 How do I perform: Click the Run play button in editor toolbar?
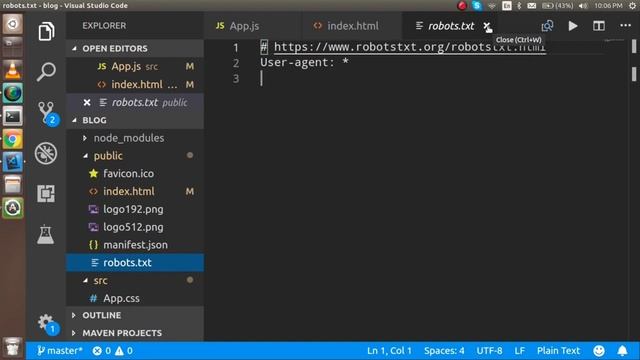(x=573, y=26)
